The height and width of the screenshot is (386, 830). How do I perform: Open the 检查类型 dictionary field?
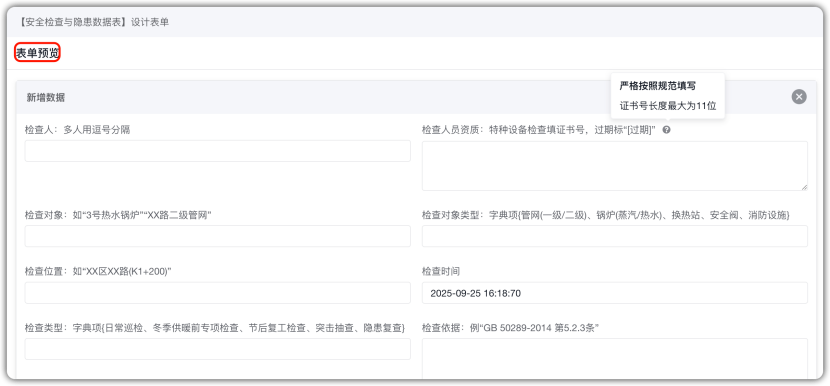[x=218, y=349]
